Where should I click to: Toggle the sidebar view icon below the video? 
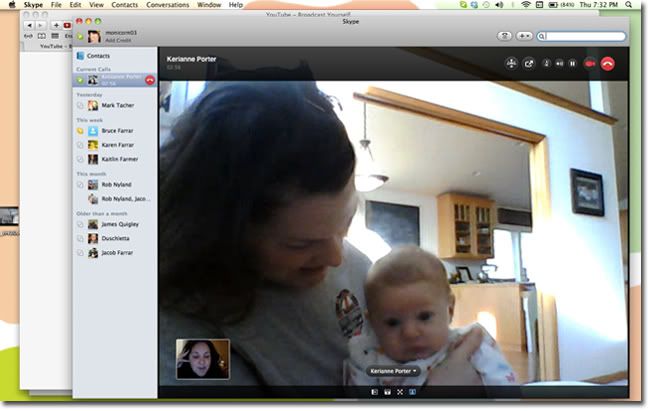[374, 392]
